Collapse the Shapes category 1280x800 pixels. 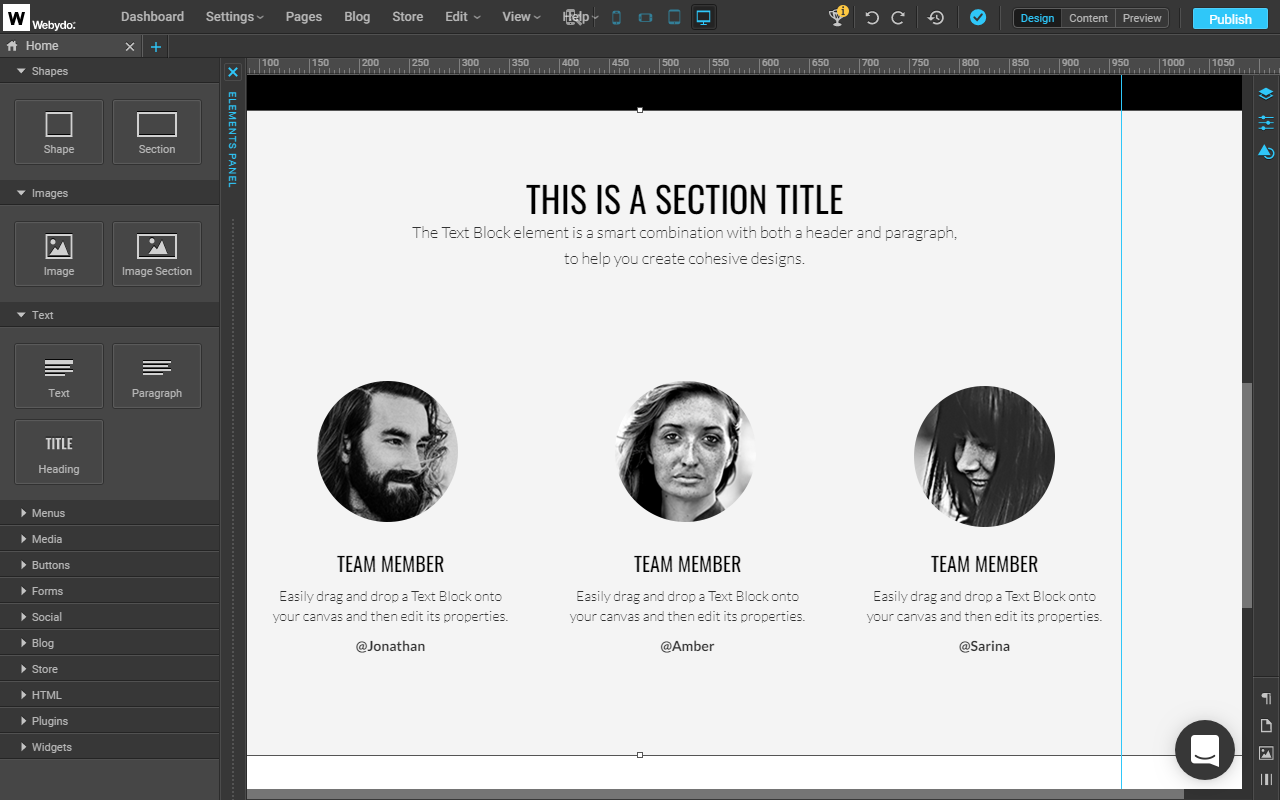(x=110, y=71)
